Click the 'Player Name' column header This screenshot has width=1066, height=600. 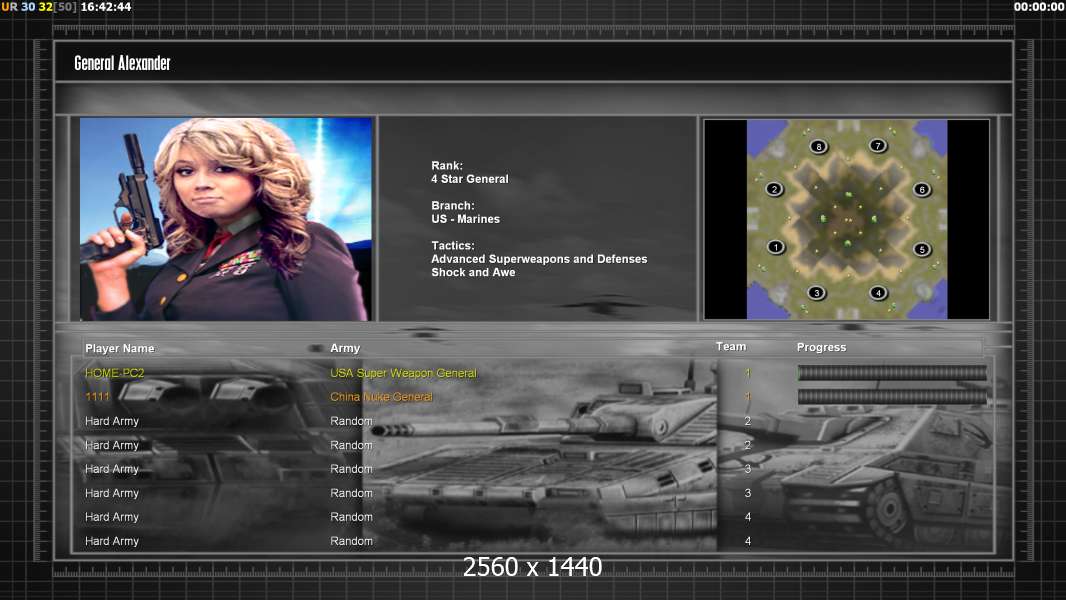point(120,348)
